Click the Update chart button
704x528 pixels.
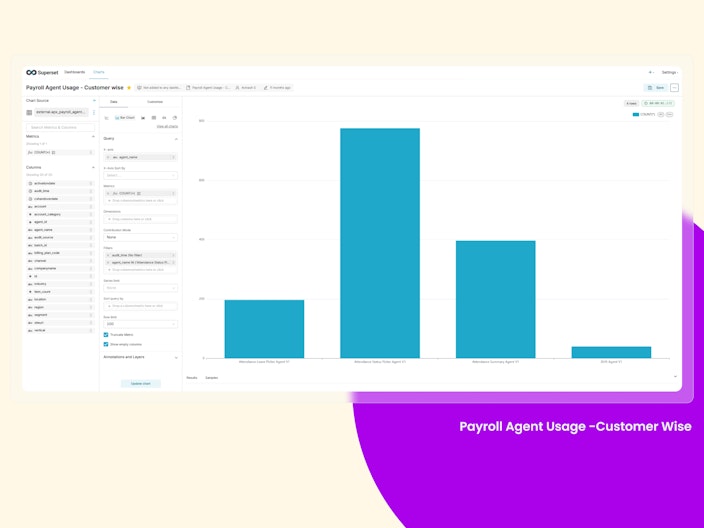pos(141,383)
